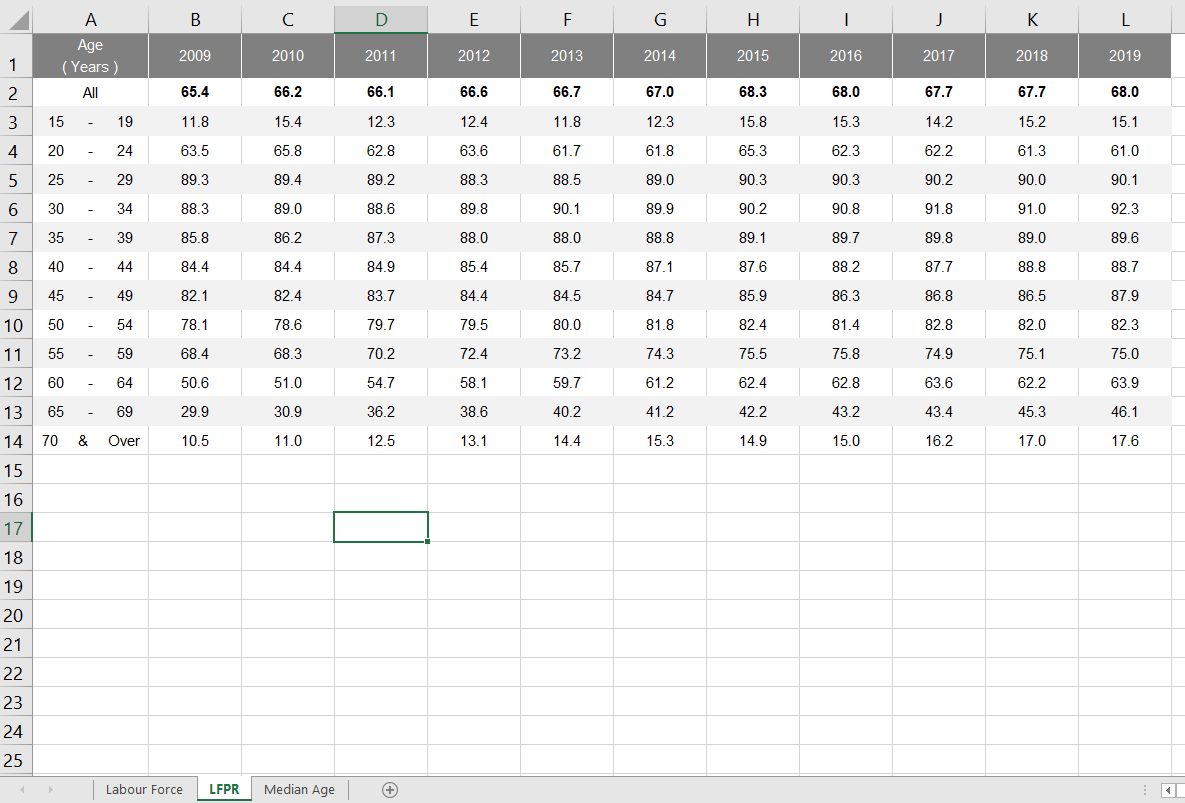The height and width of the screenshot is (803, 1185).
Task: Click the previous sheet navigation arrow
Action: pos(22,790)
